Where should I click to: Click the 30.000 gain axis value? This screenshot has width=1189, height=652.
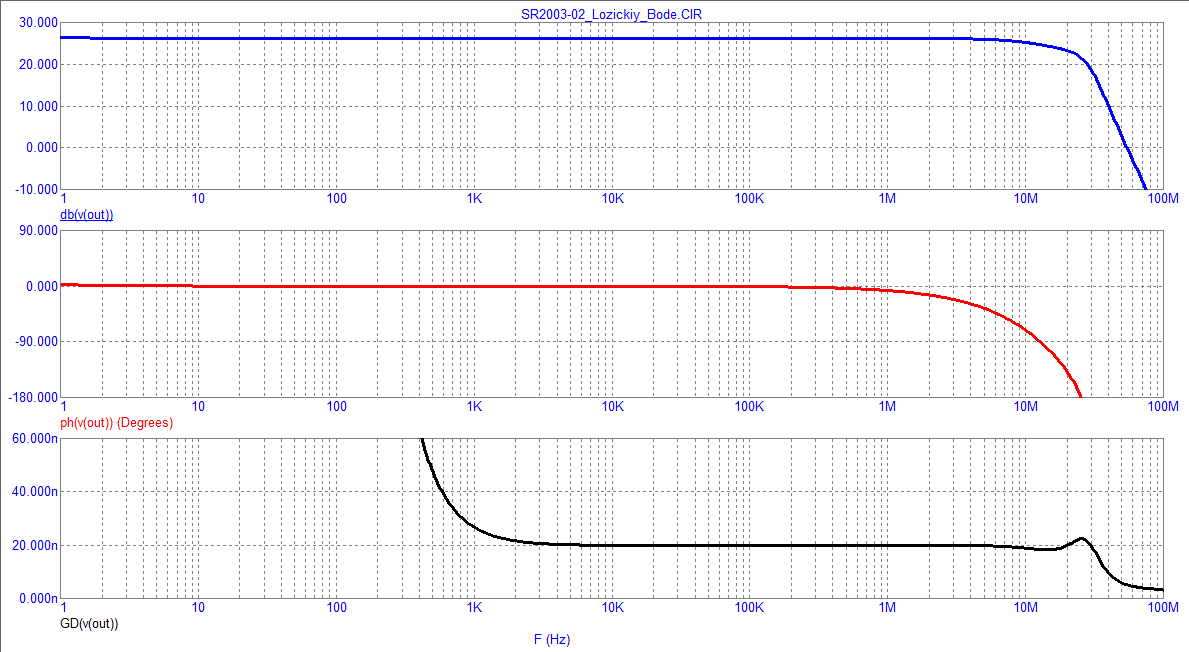[x=39, y=23]
